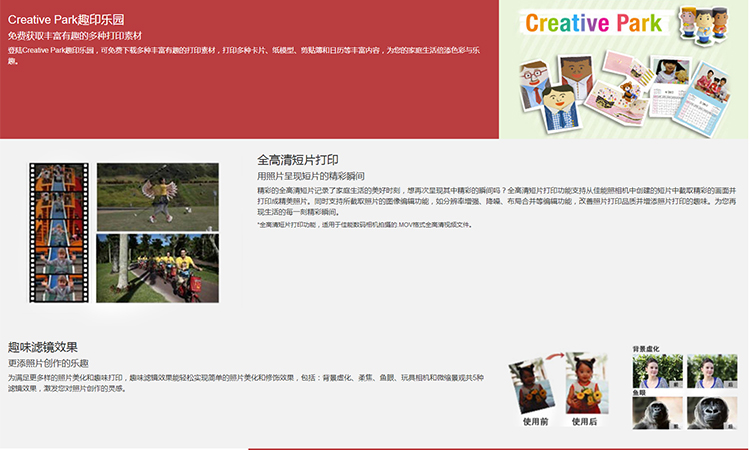This screenshot has width=750, height=450.
Task: Click the film strip thumbnail image
Action: click(59, 232)
